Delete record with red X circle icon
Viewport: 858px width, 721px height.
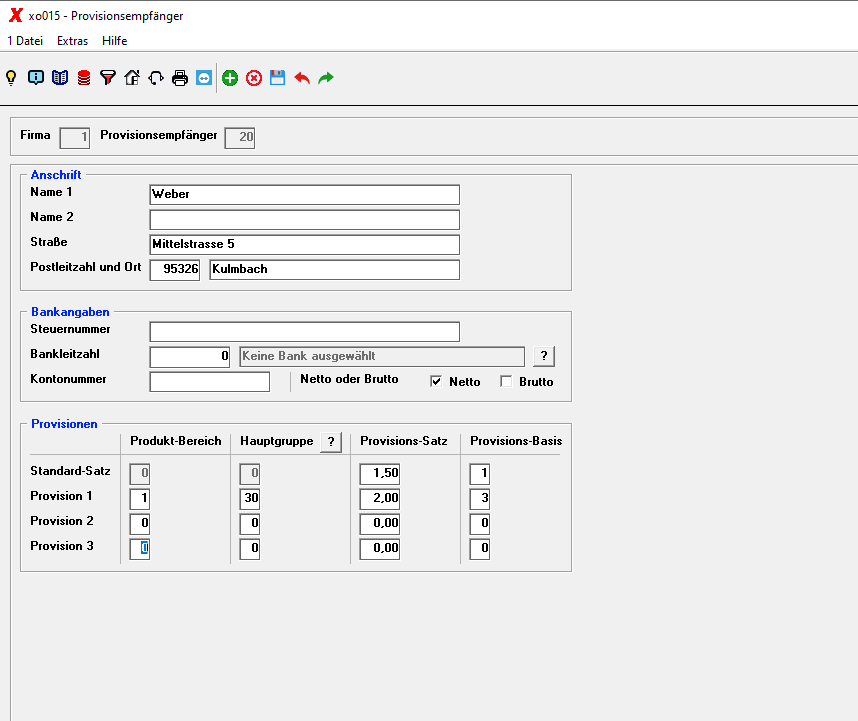tap(254, 78)
